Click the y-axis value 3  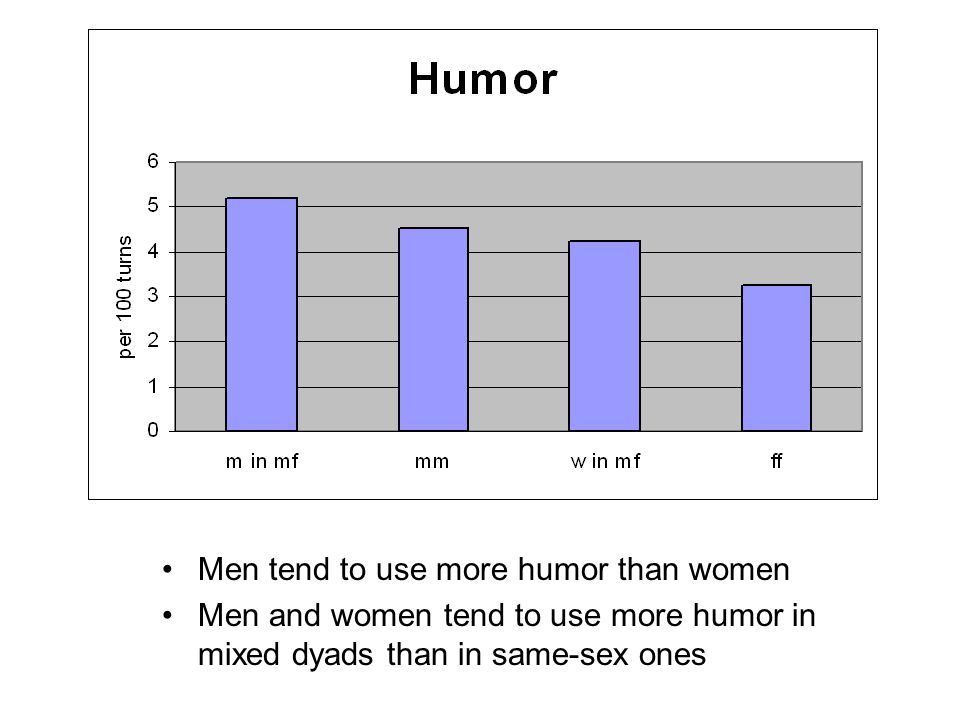tap(153, 296)
